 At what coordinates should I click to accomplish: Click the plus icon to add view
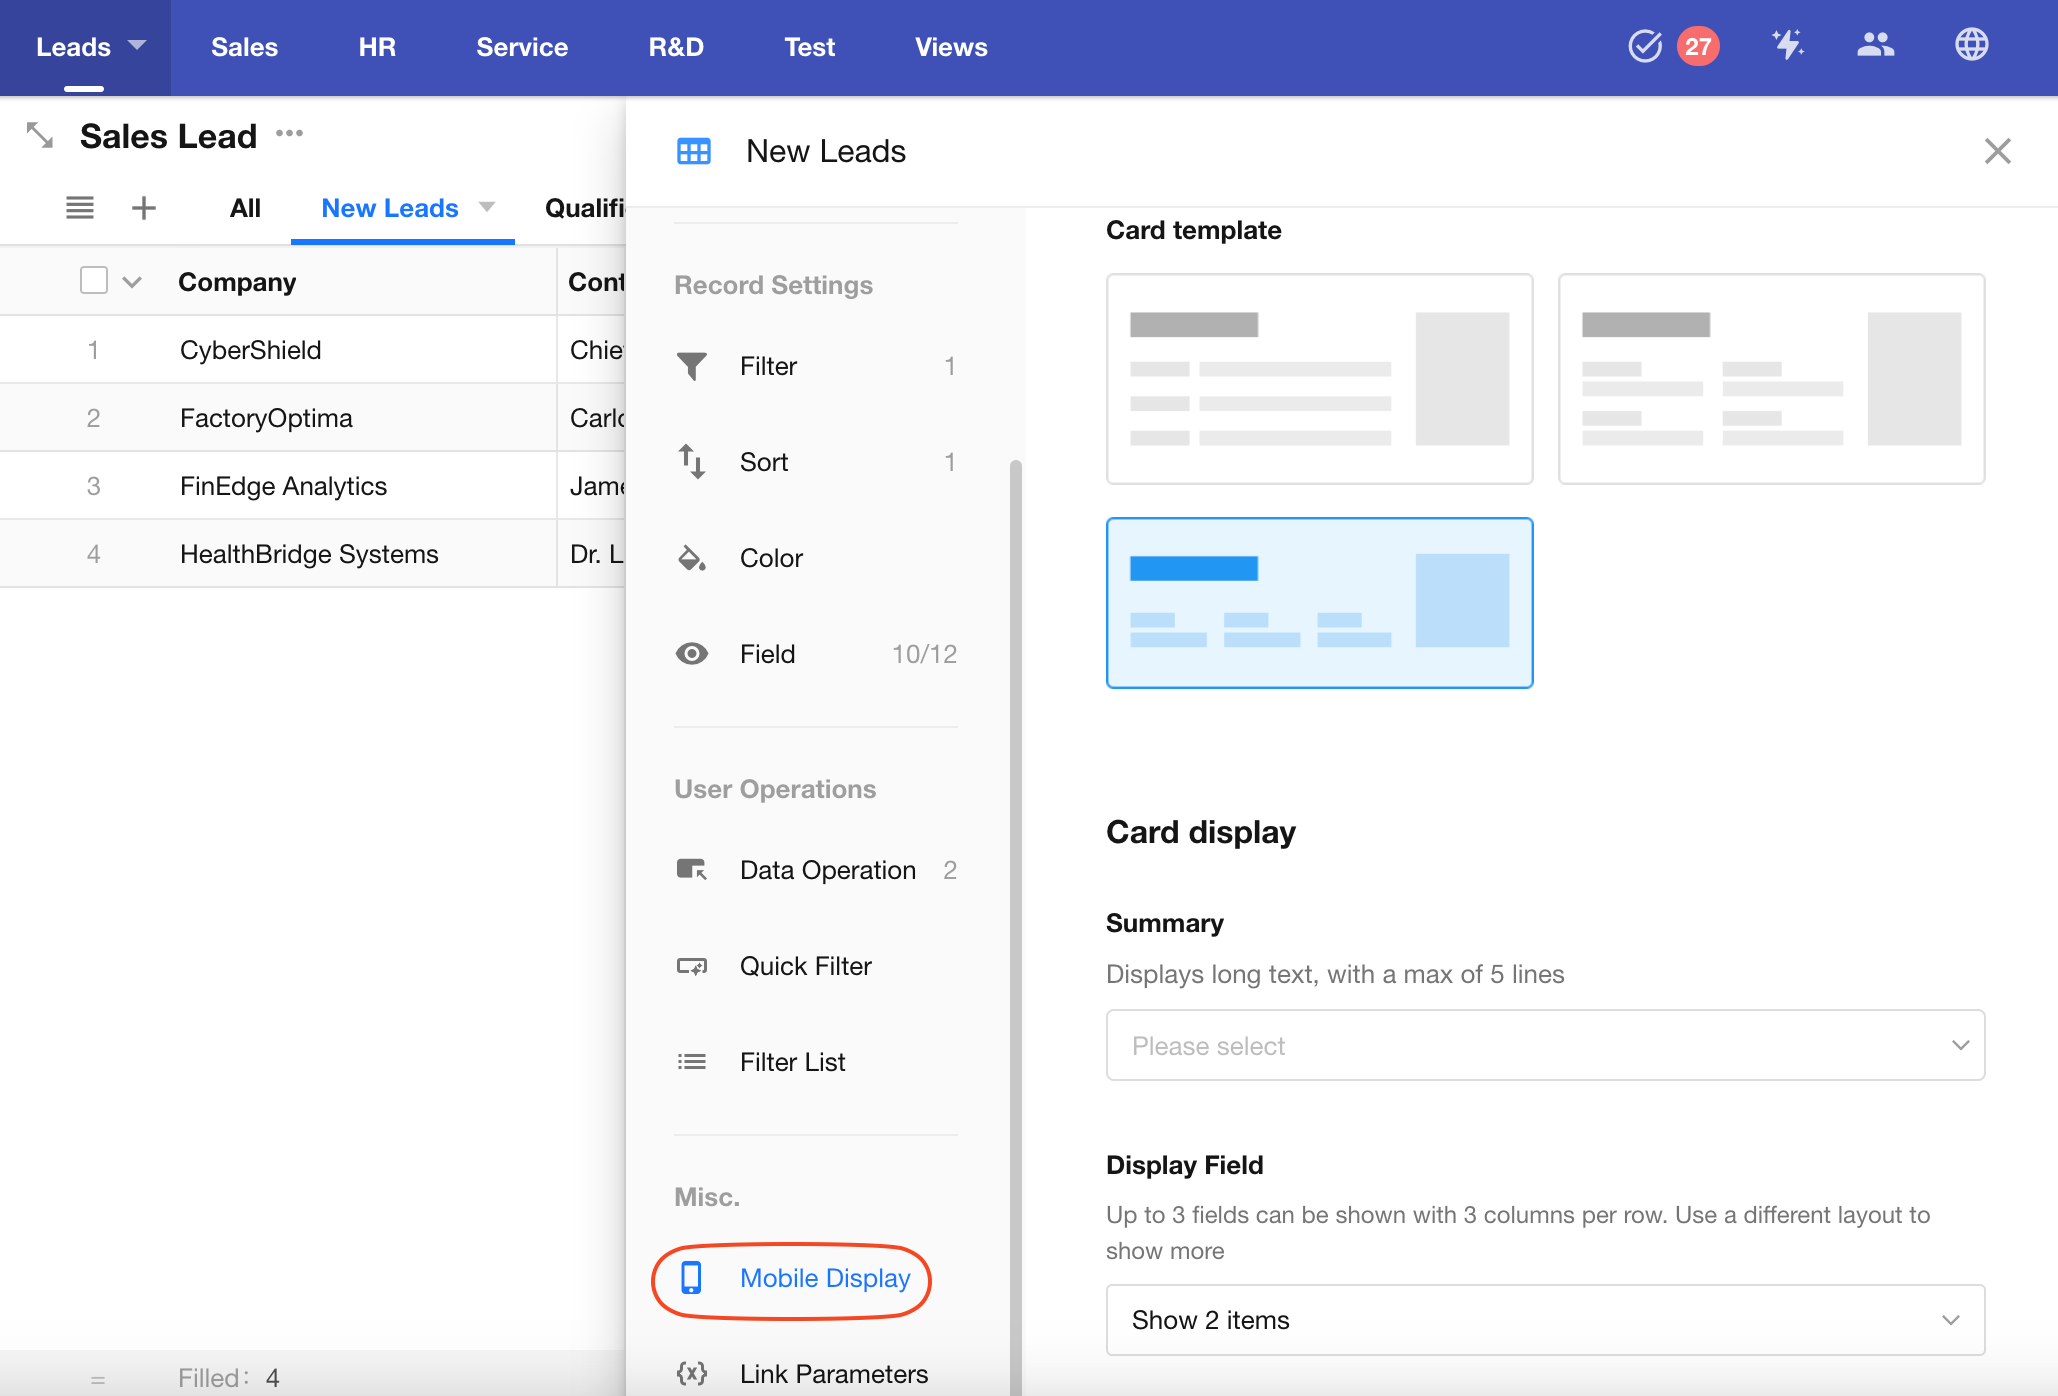click(x=144, y=208)
